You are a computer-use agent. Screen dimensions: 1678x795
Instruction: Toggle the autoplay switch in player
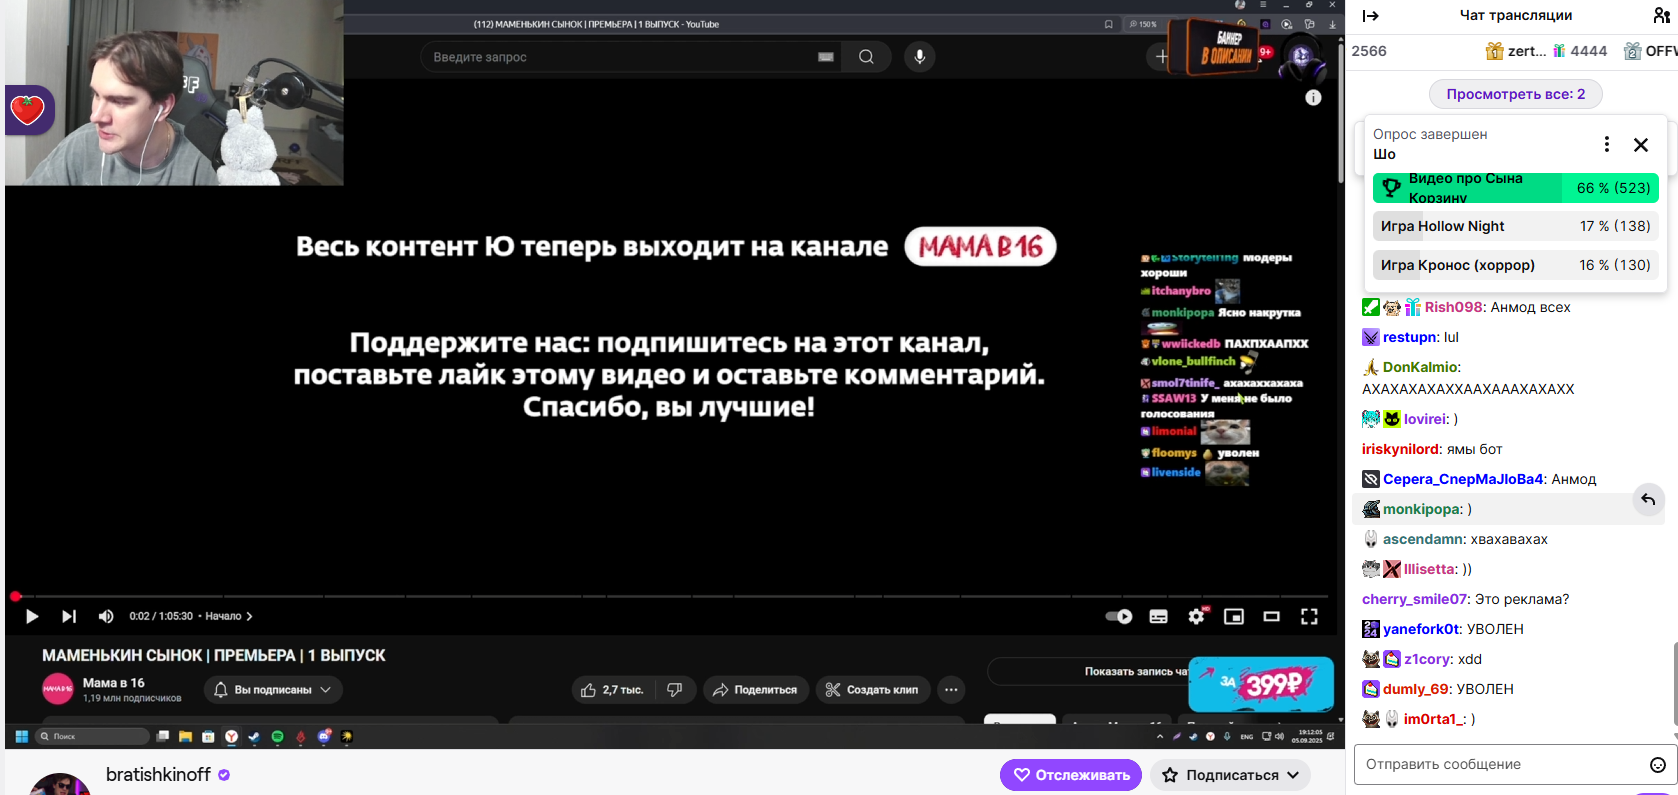(1119, 616)
